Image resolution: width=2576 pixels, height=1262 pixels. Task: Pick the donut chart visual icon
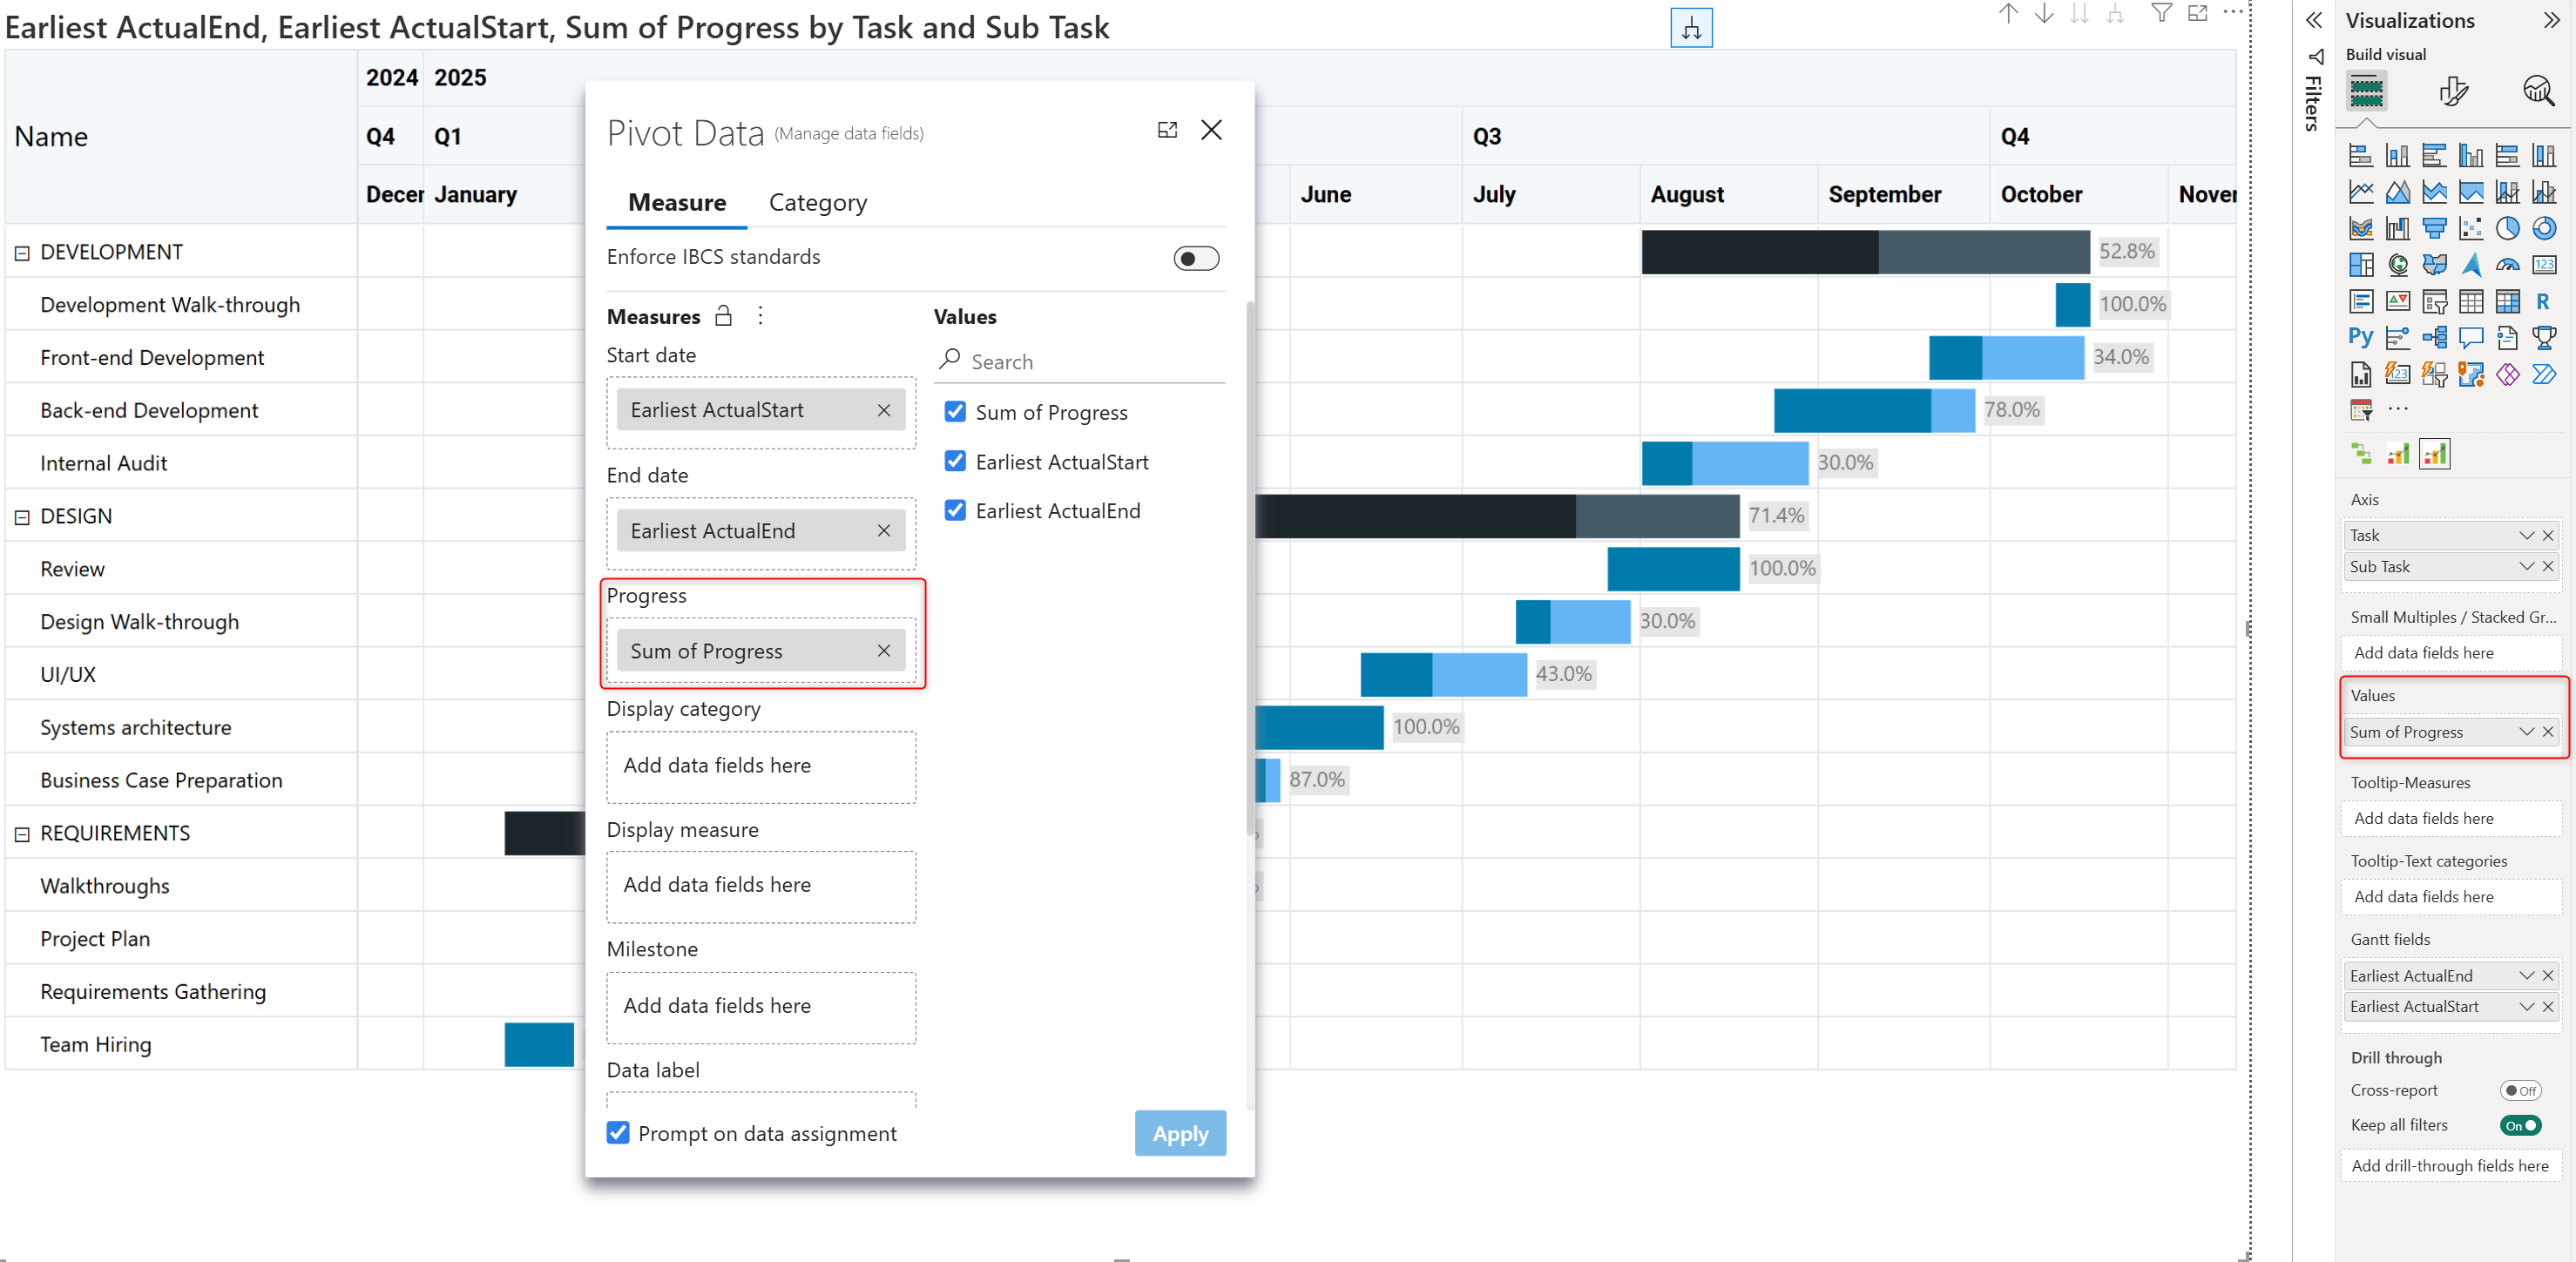(x=2543, y=229)
